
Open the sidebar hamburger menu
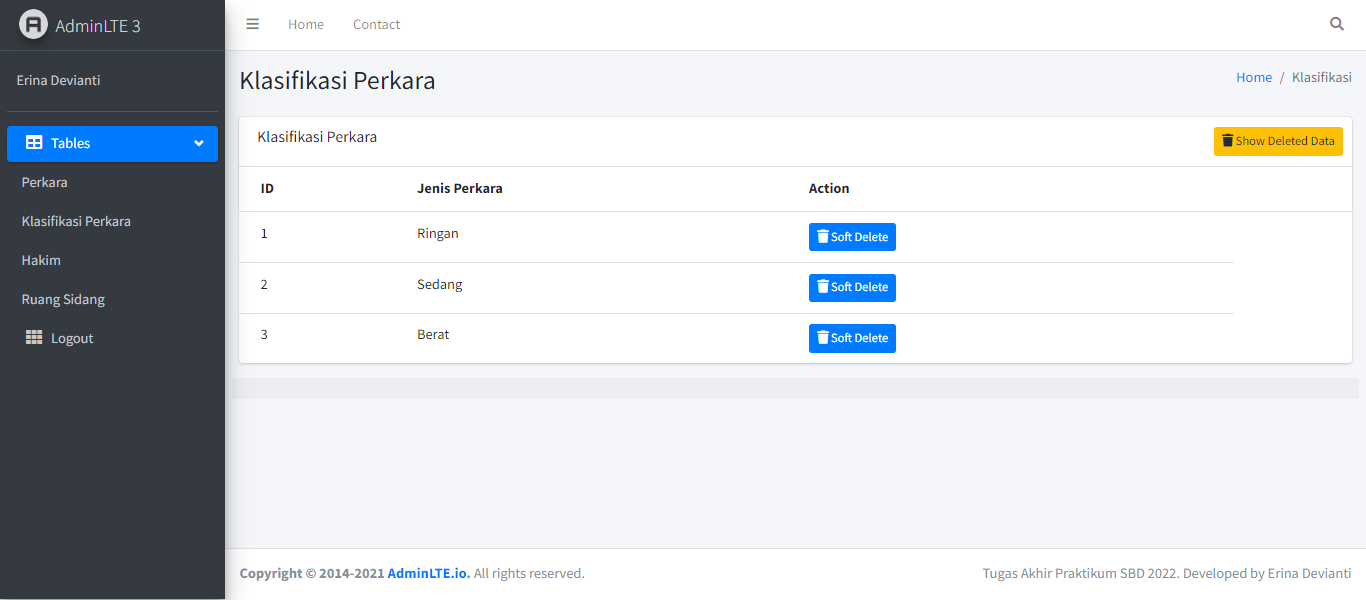[252, 24]
